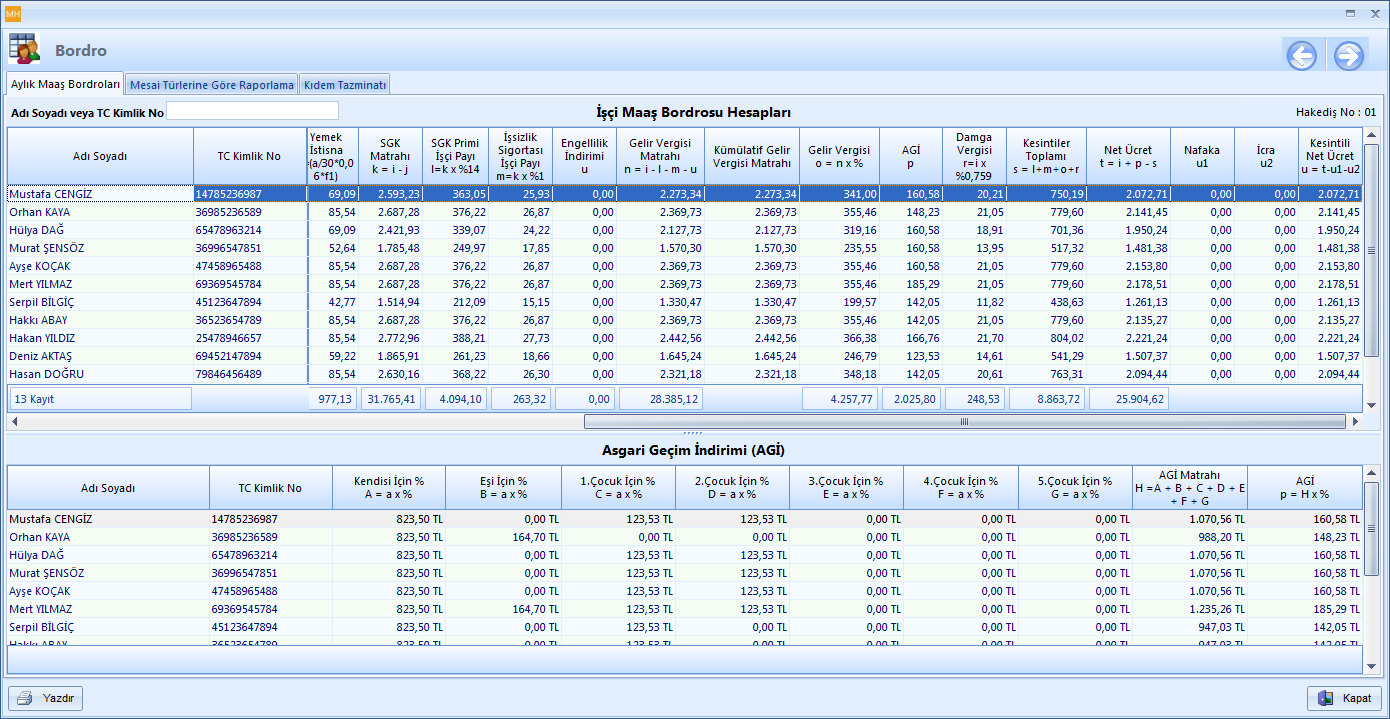Sort by Net Ücret column header
The width and height of the screenshot is (1390, 719).
pyautogui.click(x=1127, y=156)
